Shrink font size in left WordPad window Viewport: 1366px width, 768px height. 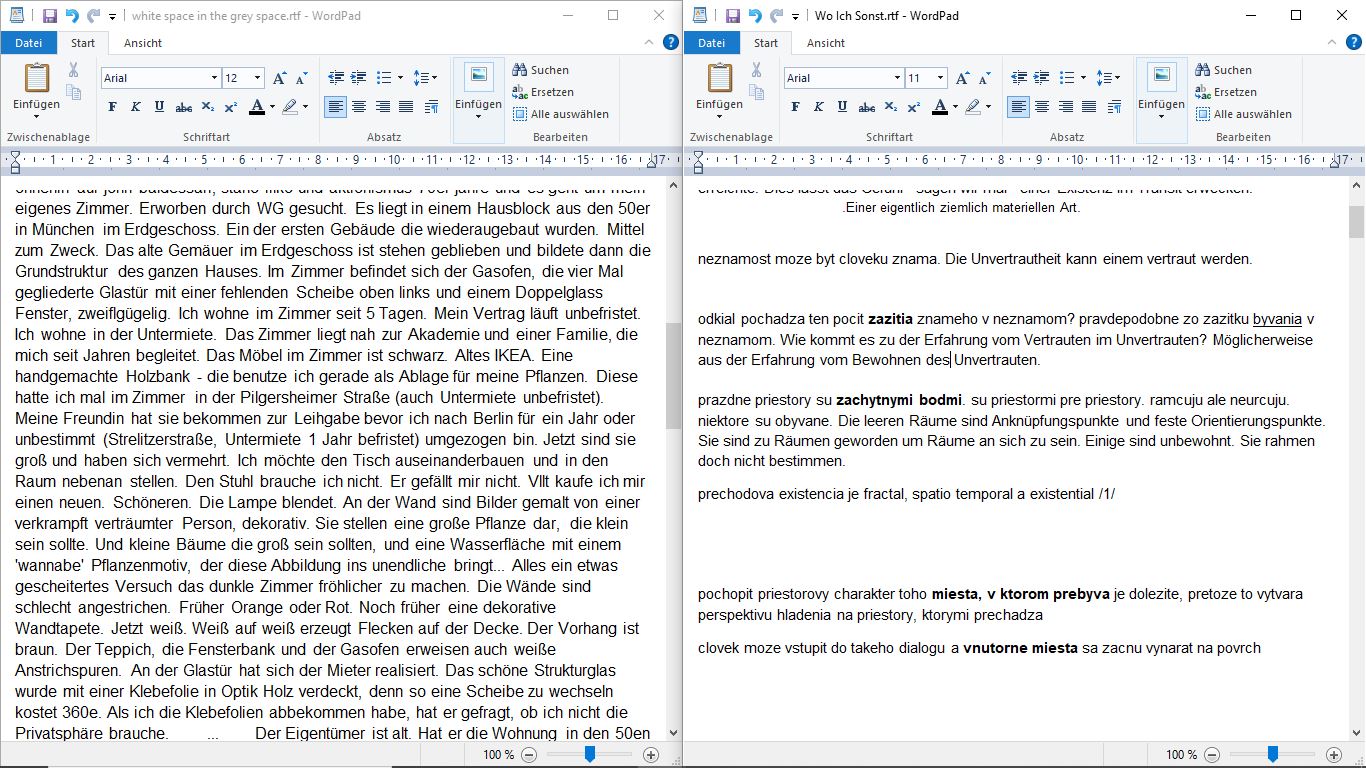coord(300,78)
